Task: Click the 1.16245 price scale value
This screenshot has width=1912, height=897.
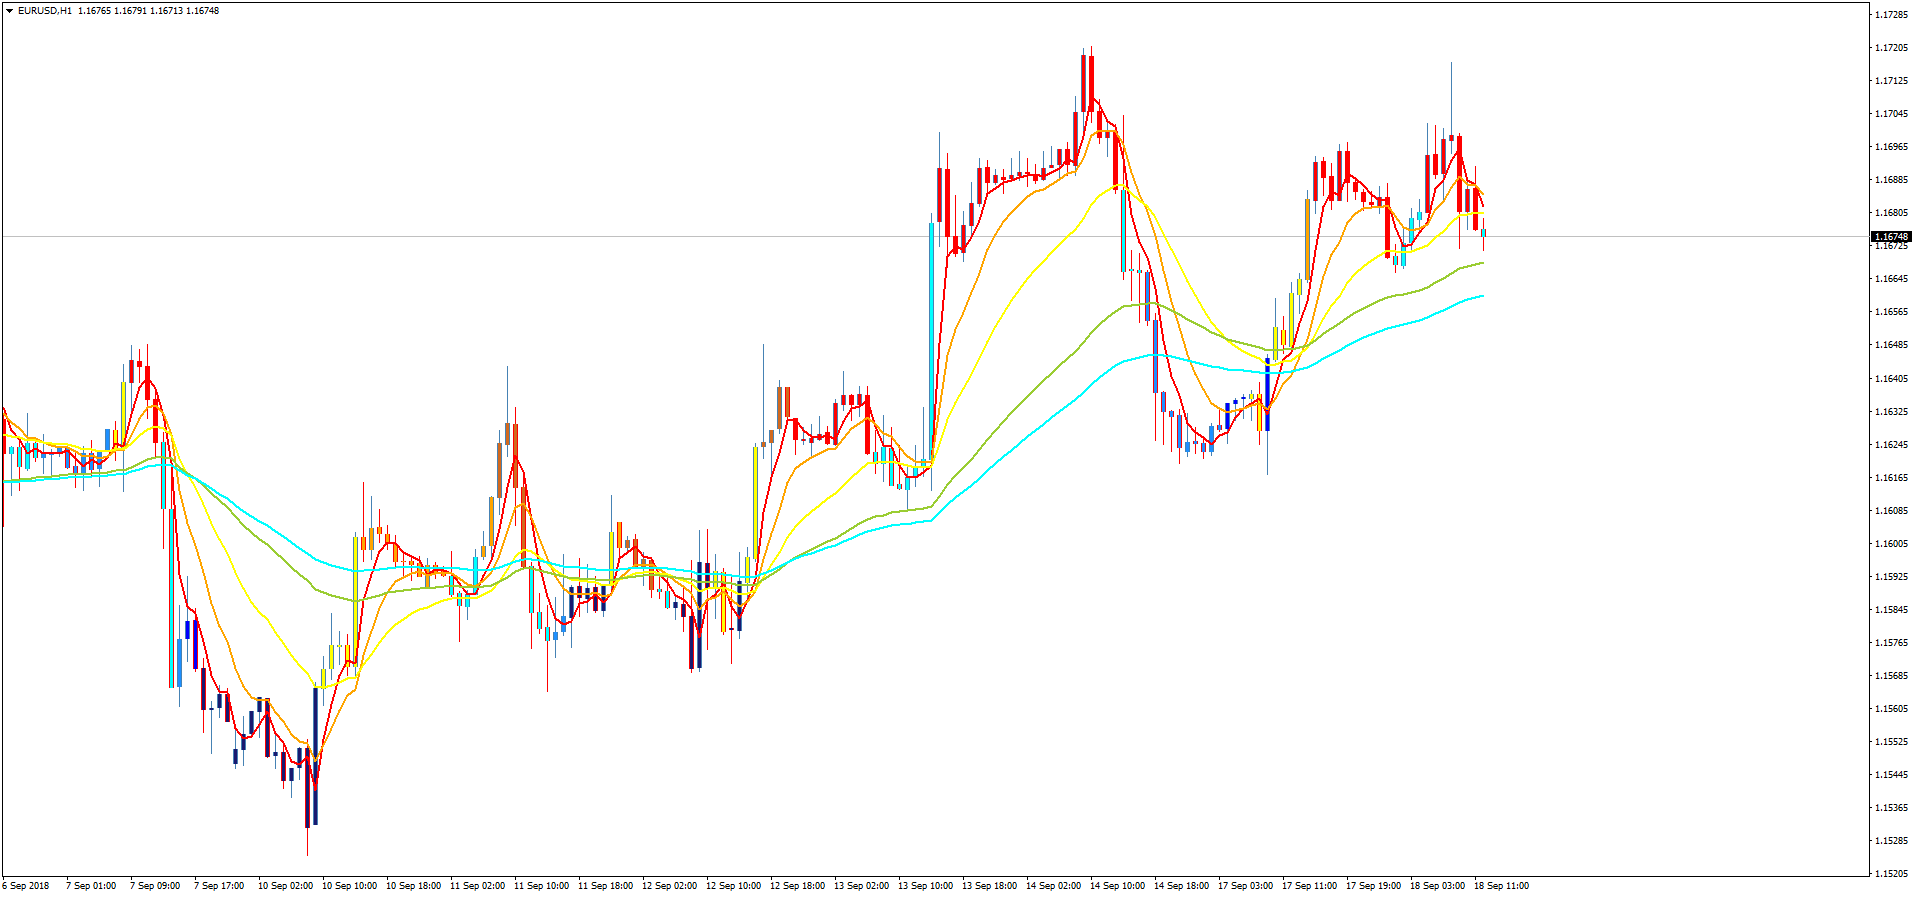Action: coord(1891,445)
